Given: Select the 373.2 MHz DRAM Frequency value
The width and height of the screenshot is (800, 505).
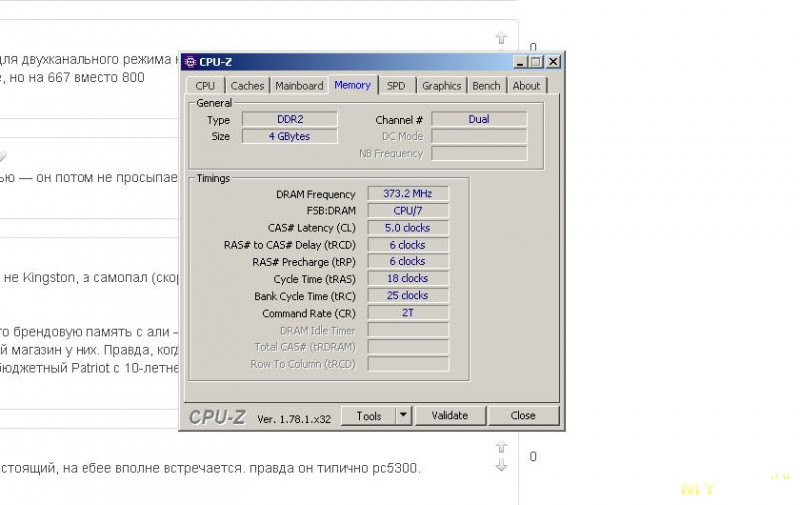Looking at the screenshot, I should pos(408,194).
